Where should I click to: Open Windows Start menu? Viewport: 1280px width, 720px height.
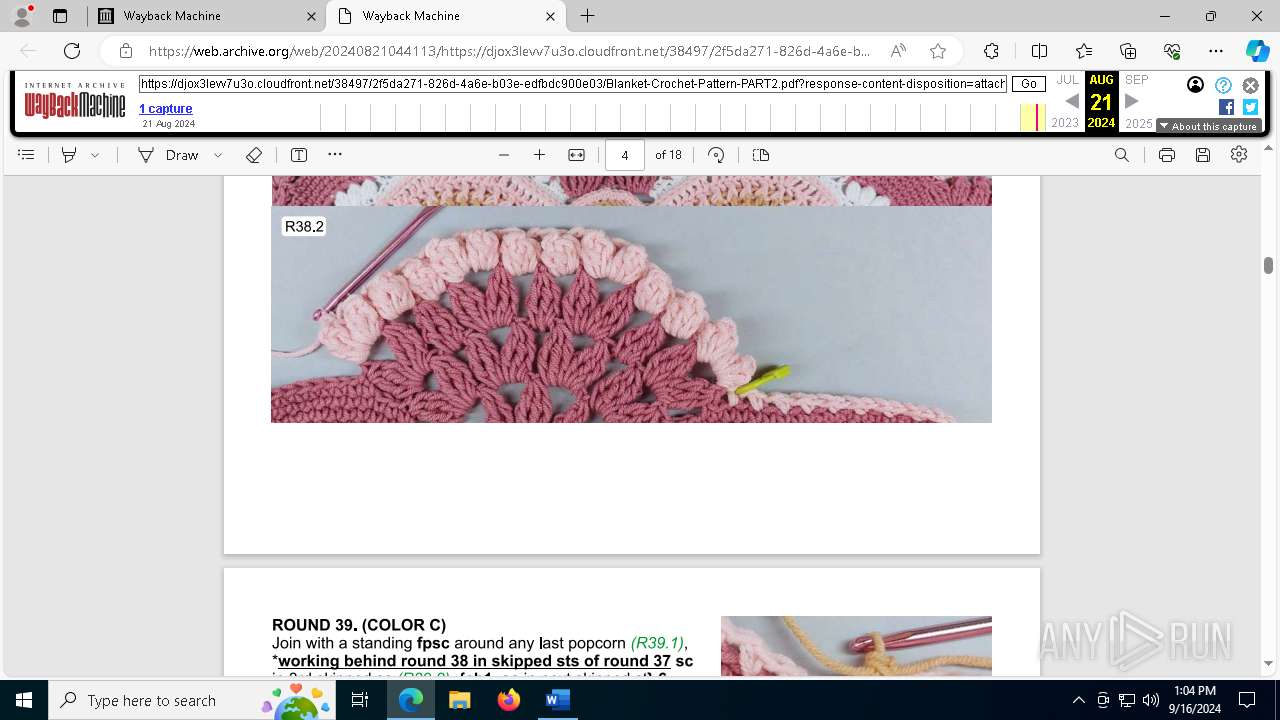24,700
